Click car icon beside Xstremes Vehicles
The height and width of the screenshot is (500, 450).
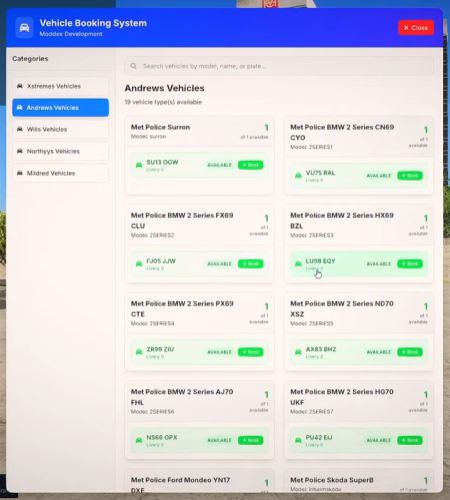(x=20, y=86)
